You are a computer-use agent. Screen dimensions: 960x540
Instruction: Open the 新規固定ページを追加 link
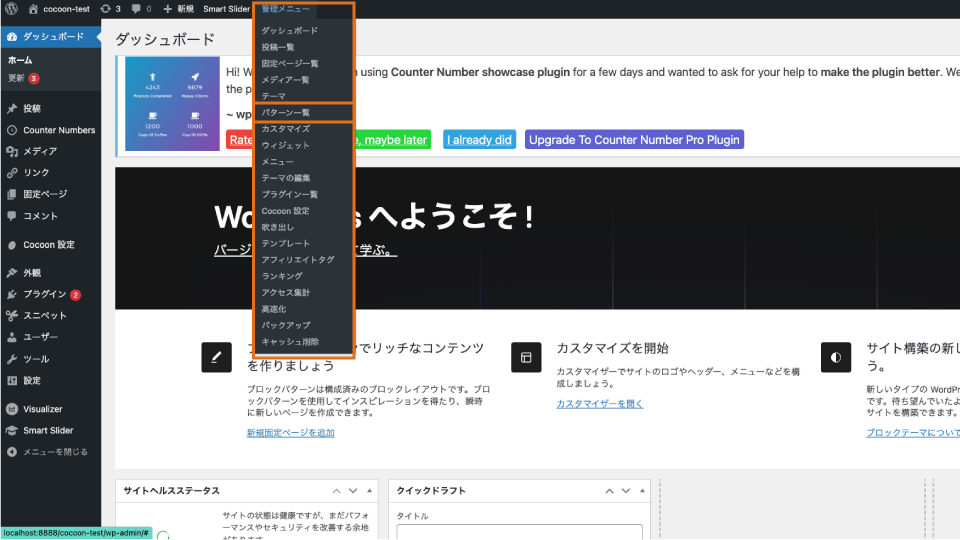(x=291, y=433)
